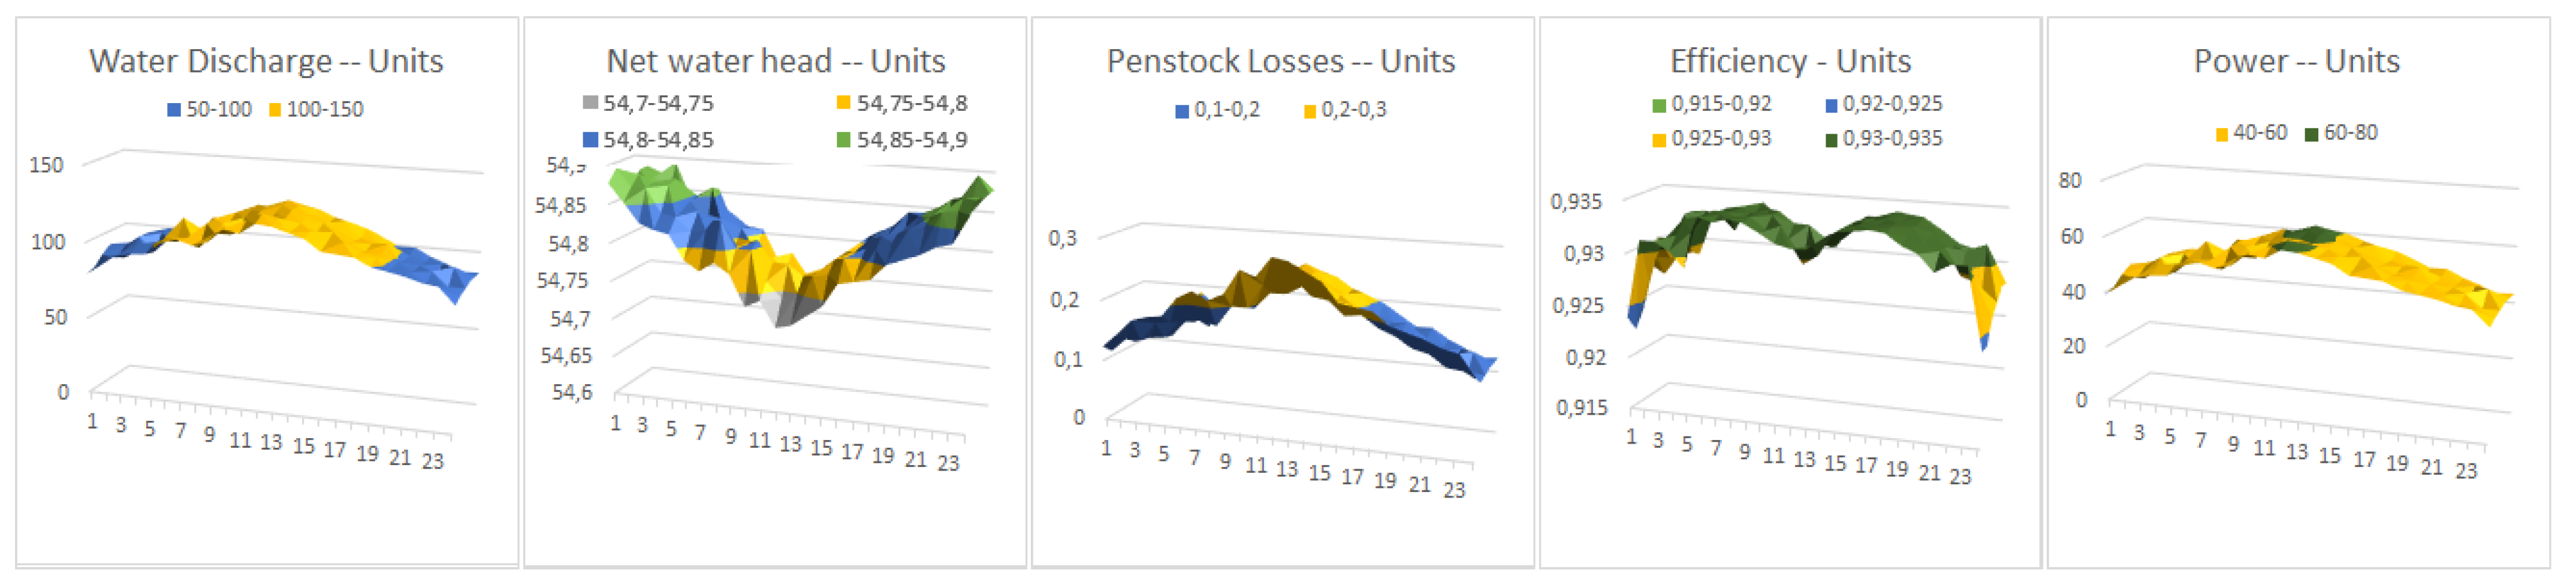The height and width of the screenshot is (588, 2576).
Task: Click the blue 50-100 legend swatch
Action: pyautogui.click(x=175, y=110)
